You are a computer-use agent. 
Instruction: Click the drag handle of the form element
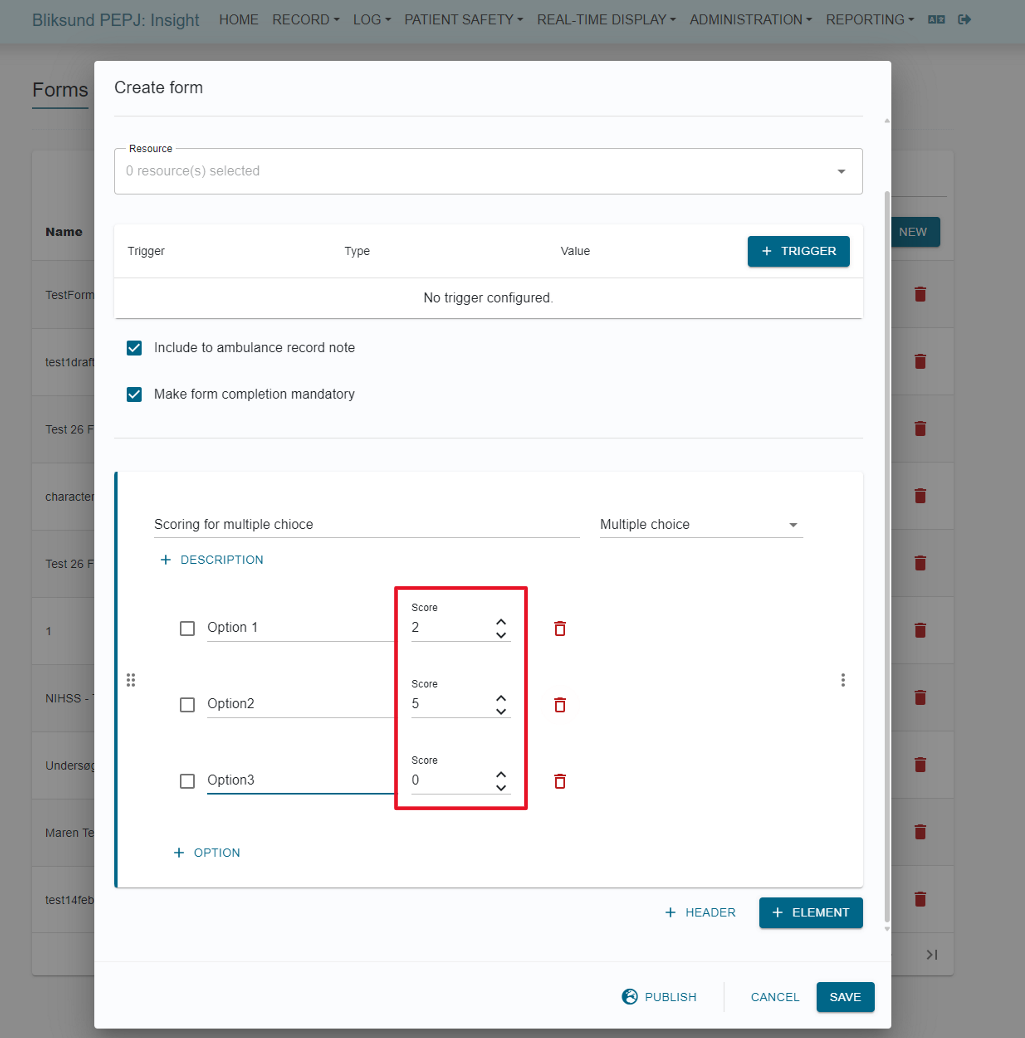point(131,680)
